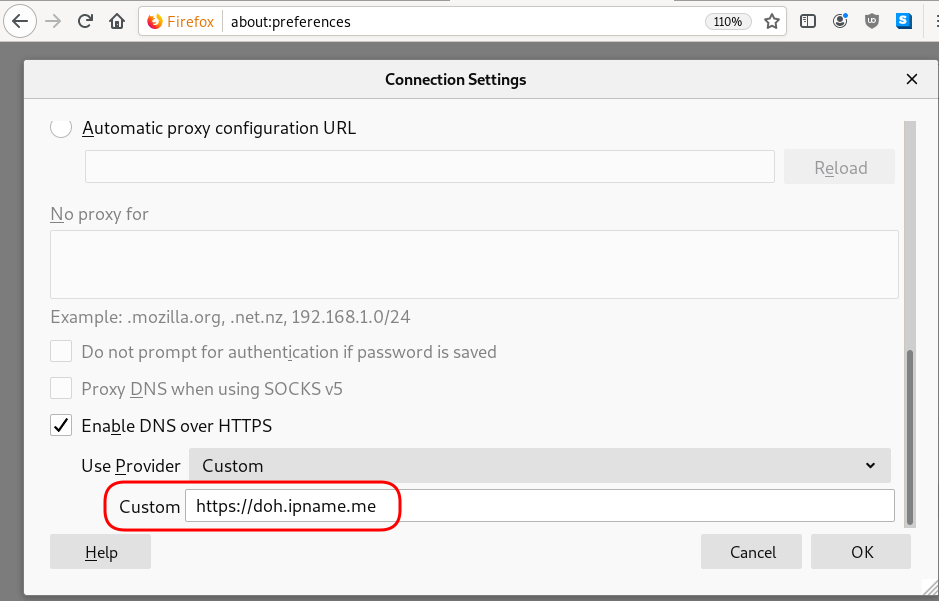The height and width of the screenshot is (601, 939).
Task: Toggle Proxy DNS when using SOCKS v5
Action: (x=62, y=389)
